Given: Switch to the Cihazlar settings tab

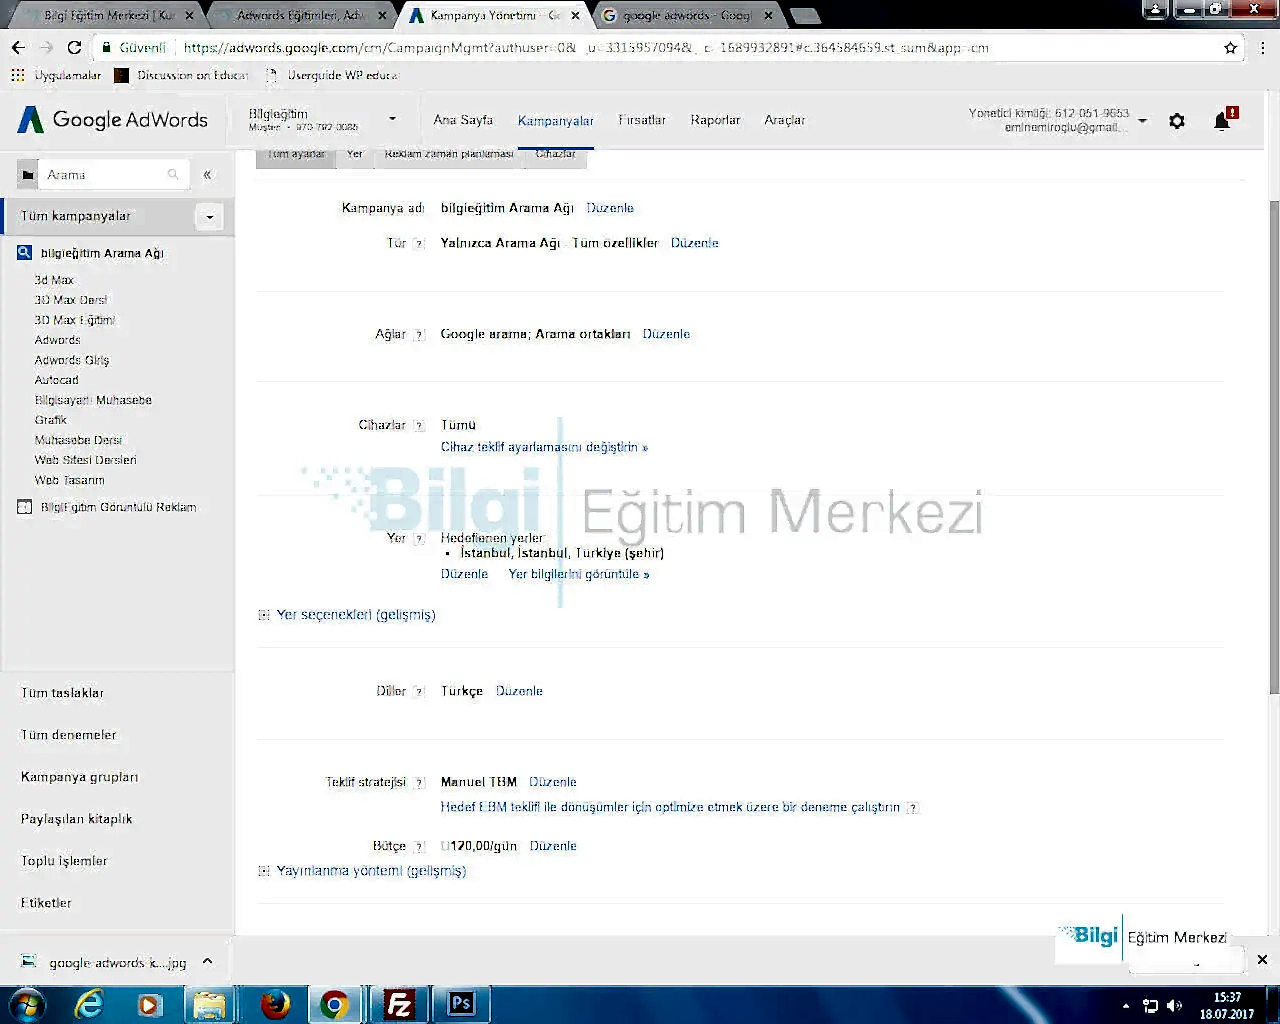Looking at the screenshot, I should pos(555,154).
